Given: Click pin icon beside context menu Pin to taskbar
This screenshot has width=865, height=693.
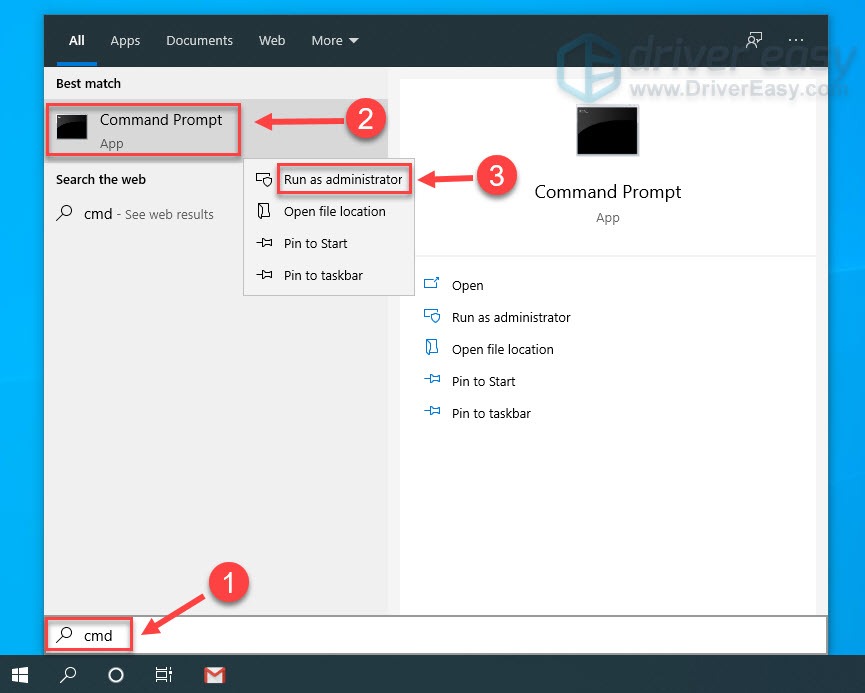Looking at the screenshot, I should (264, 275).
